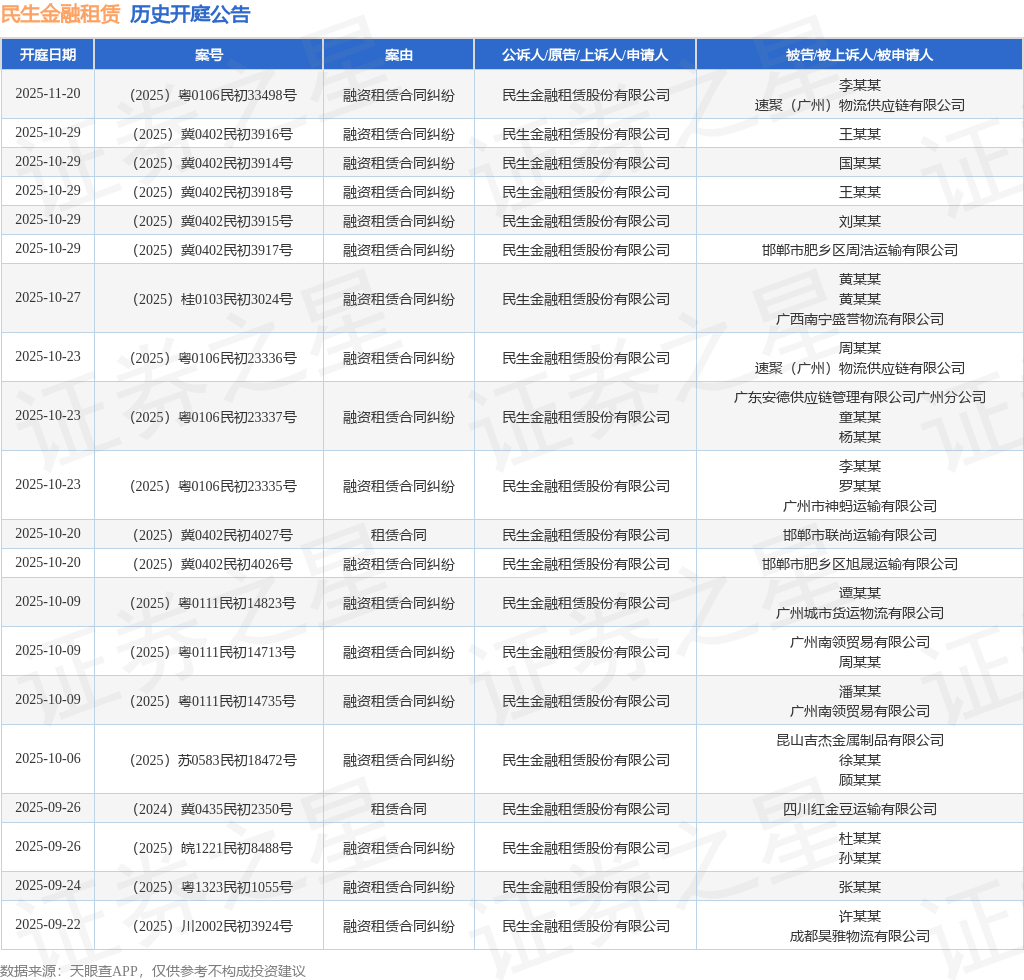The height and width of the screenshot is (980, 1024).
Task: Click defendant 刘某某
Action: pyautogui.click(x=859, y=221)
